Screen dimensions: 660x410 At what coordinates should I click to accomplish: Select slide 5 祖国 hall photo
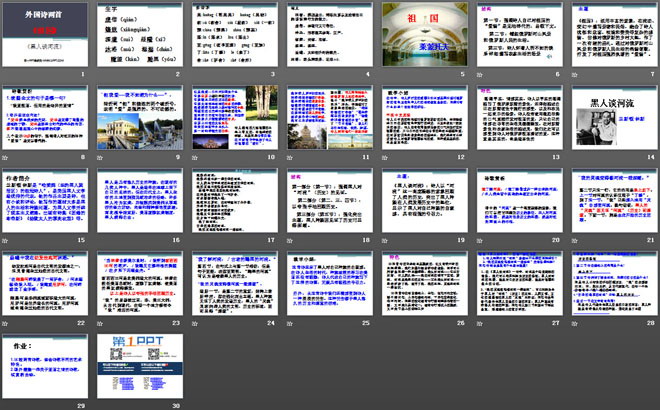[x=425, y=35]
